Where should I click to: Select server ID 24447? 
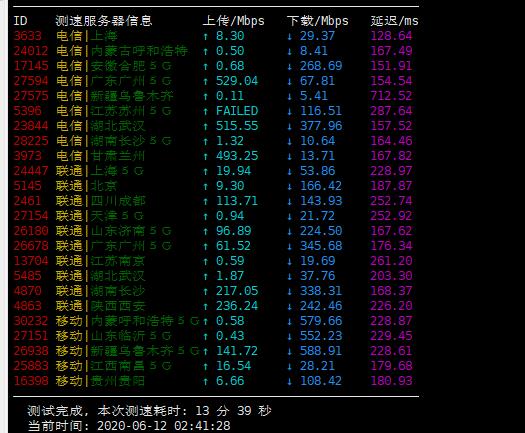[31, 171]
